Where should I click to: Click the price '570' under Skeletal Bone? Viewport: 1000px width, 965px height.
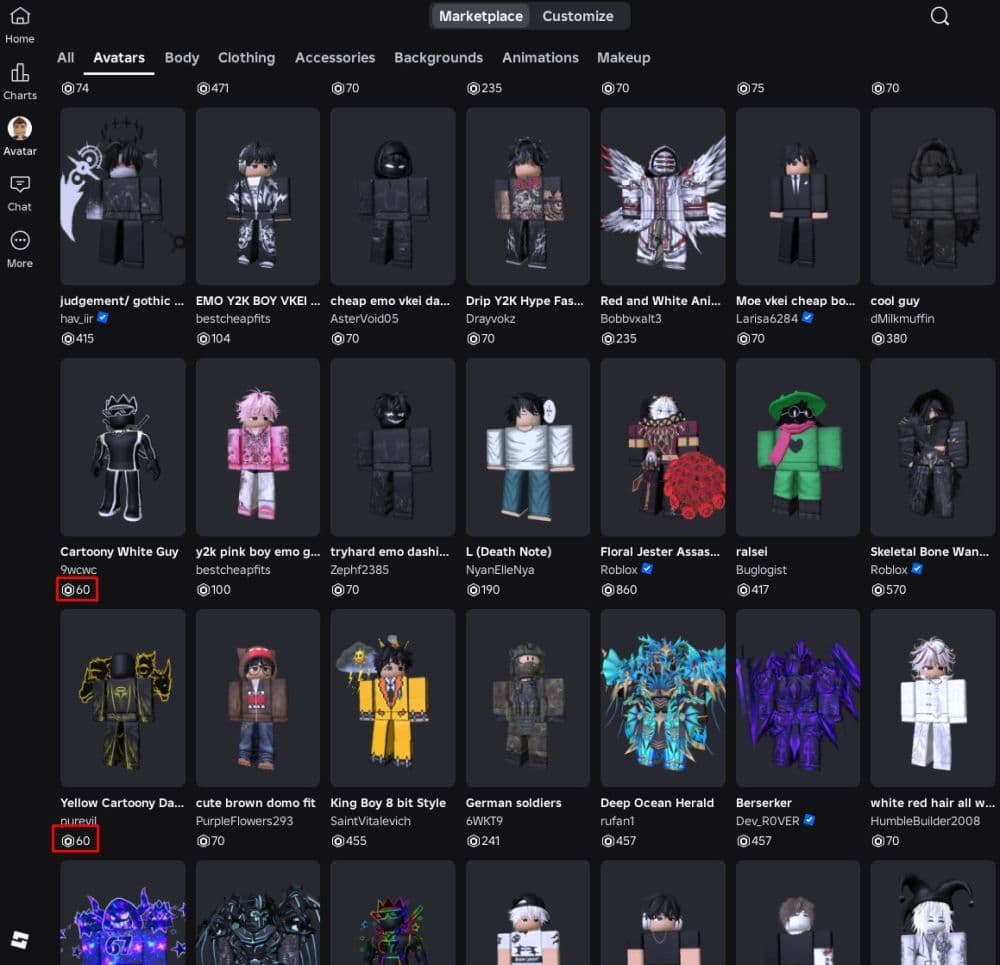pos(895,590)
